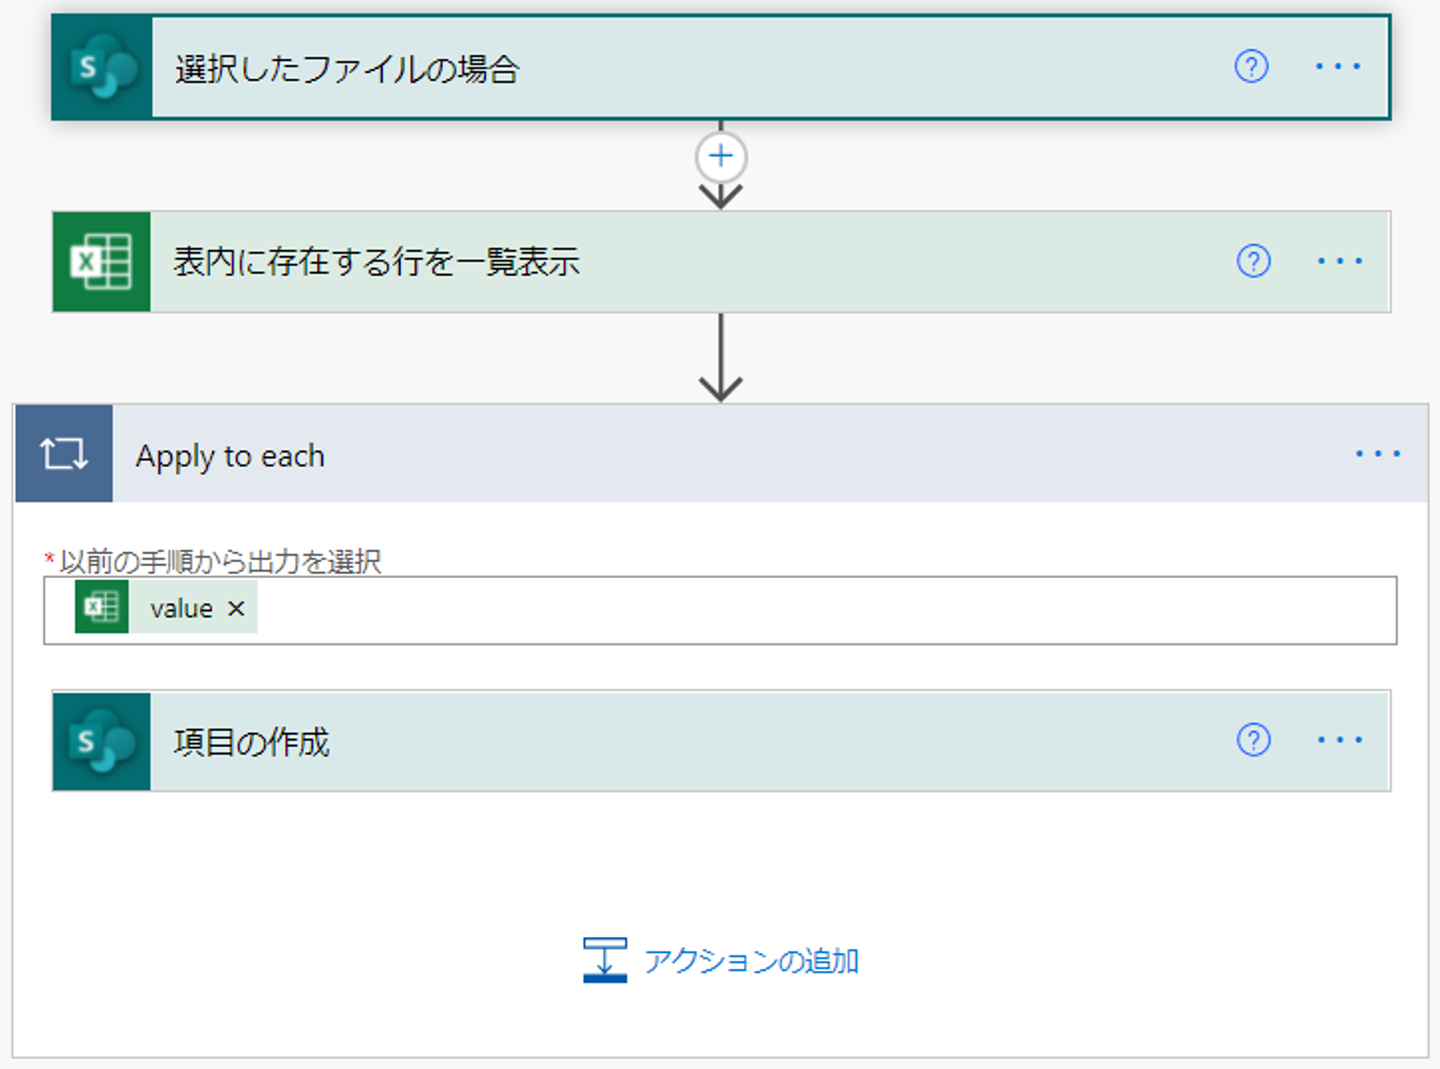Remove the value token with X

click(x=236, y=608)
